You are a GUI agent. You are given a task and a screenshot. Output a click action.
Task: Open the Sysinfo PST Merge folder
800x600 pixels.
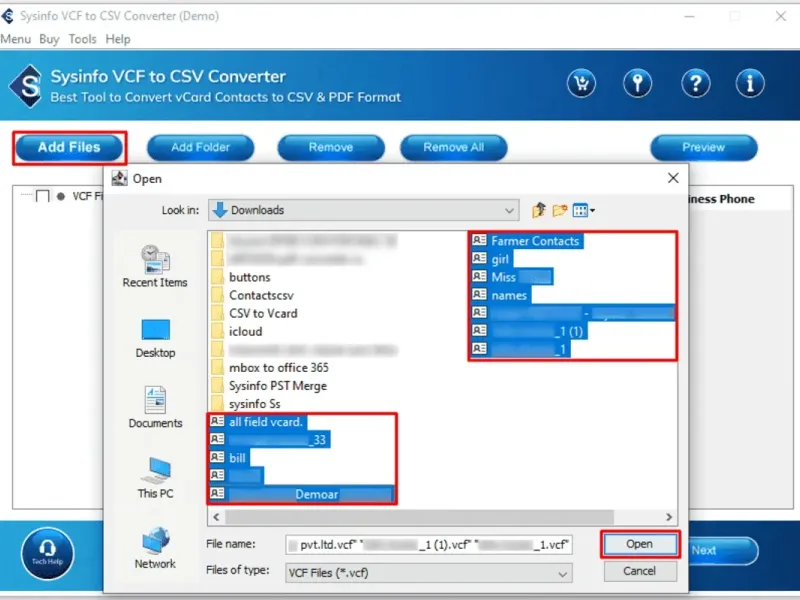[x=269, y=386]
